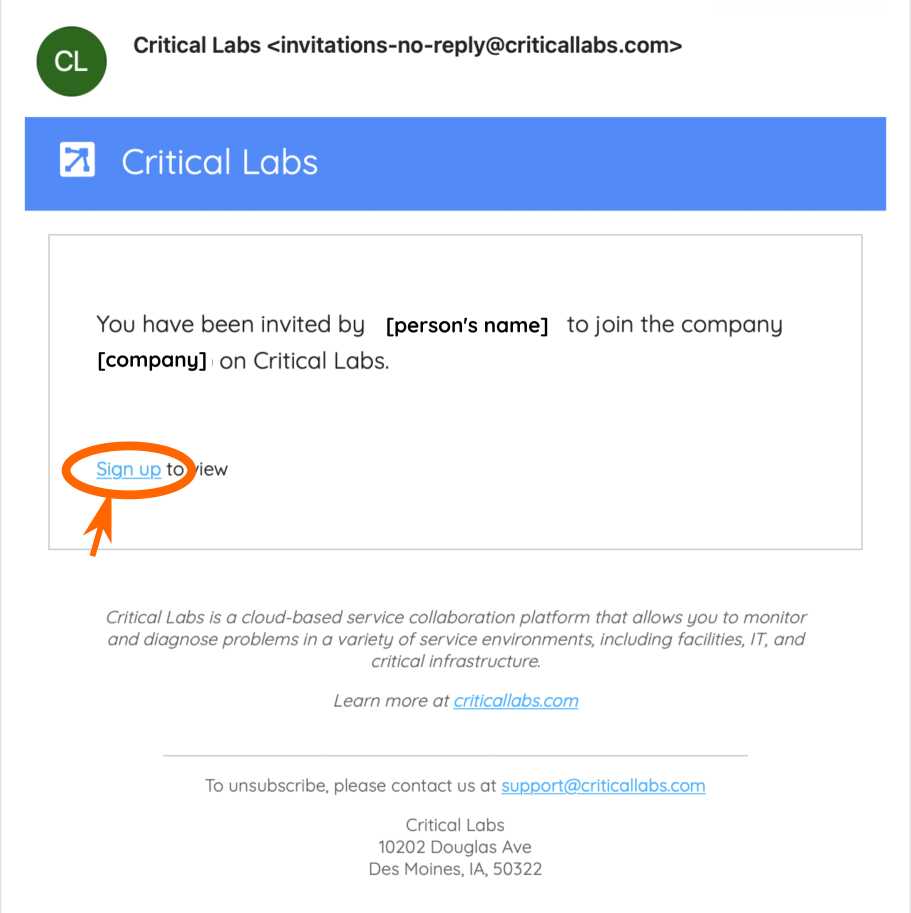911x913 pixels.
Task: Click the 'To unsubscribe, please contact us' text
Action: (350, 785)
